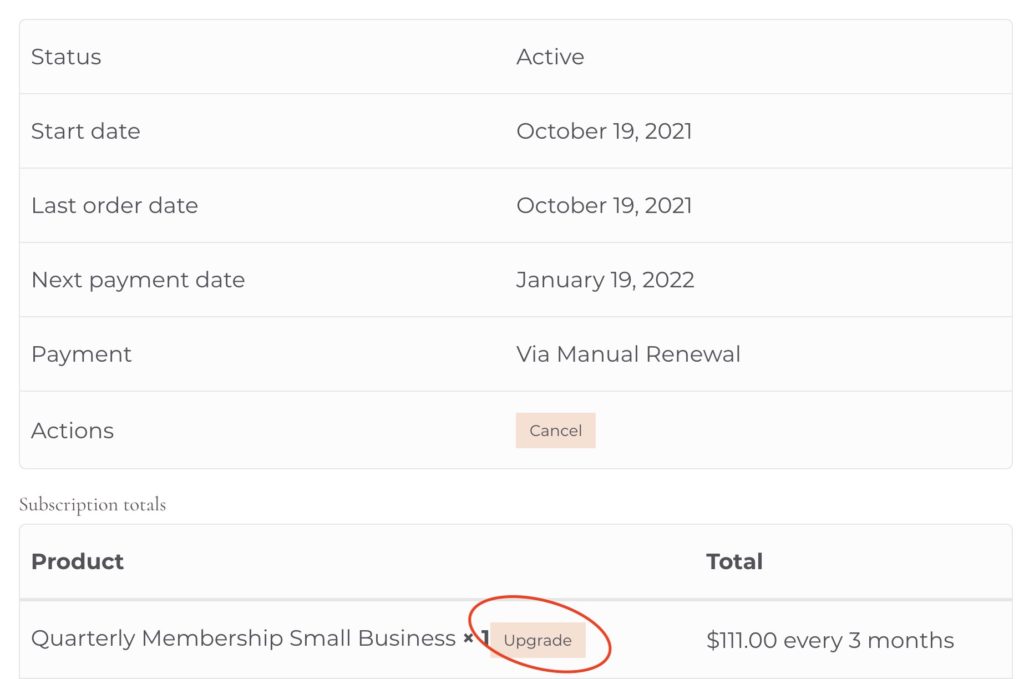
Task: Click the Upgrade button beside the product
Action: pos(538,640)
